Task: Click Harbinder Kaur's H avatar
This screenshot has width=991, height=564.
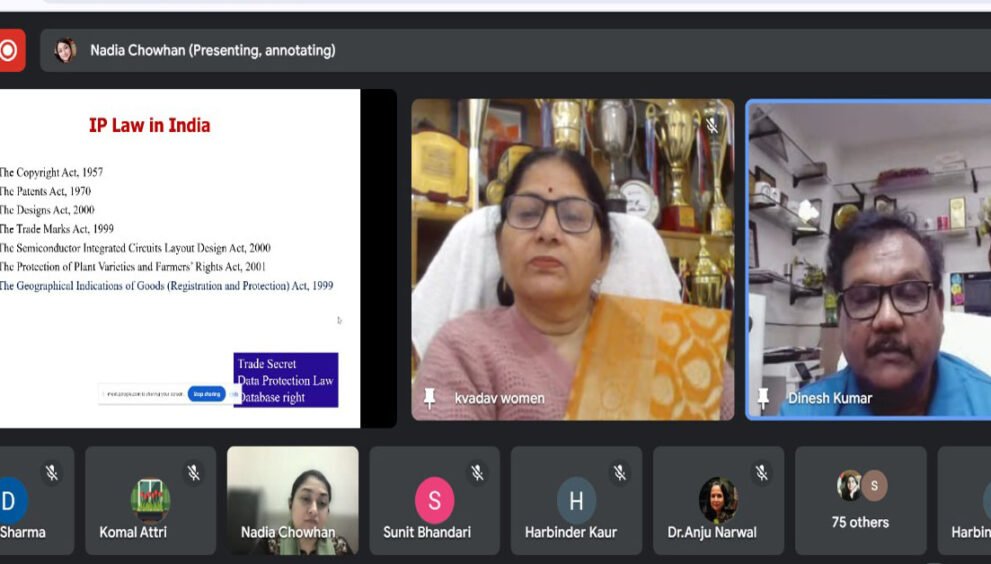Action: 576,500
